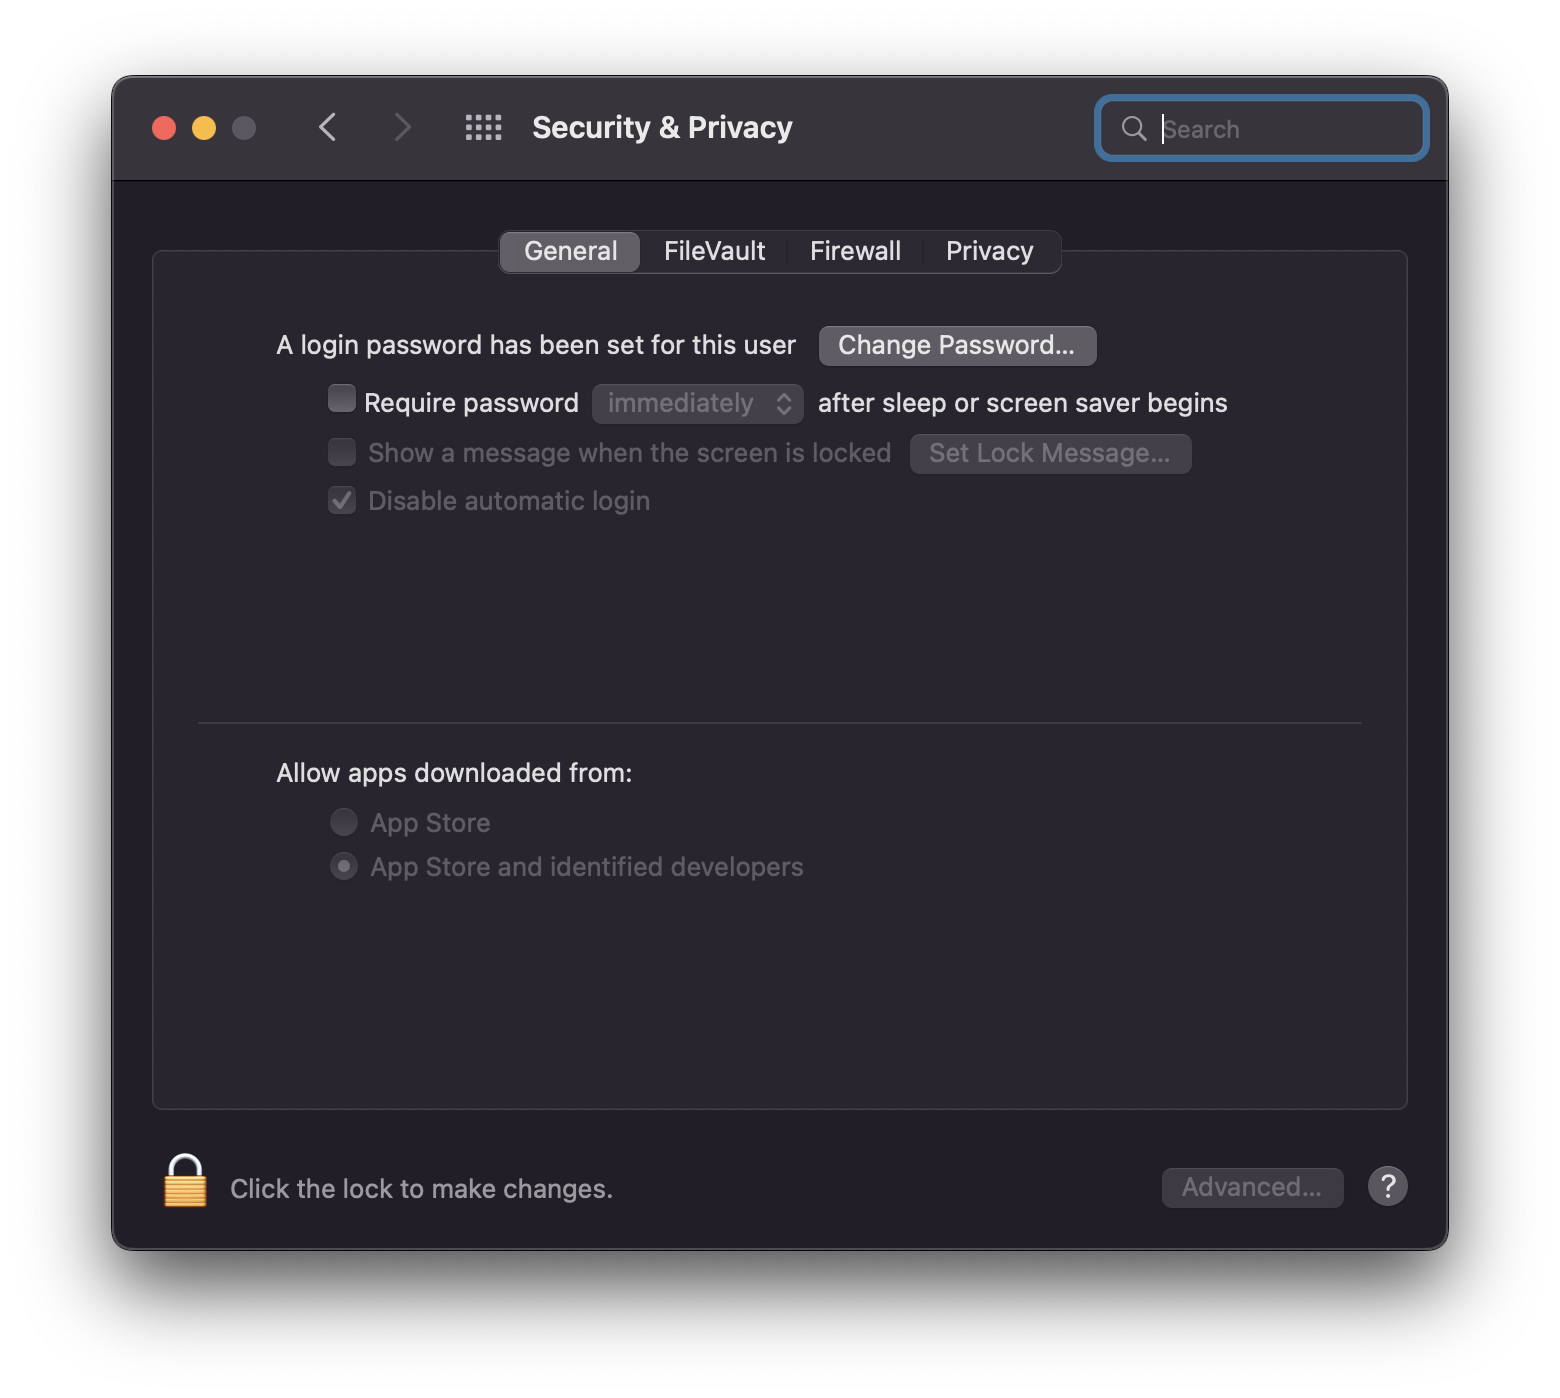1560x1398 pixels.
Task: Choose App Store and identified developers
Action: point(344,866)
